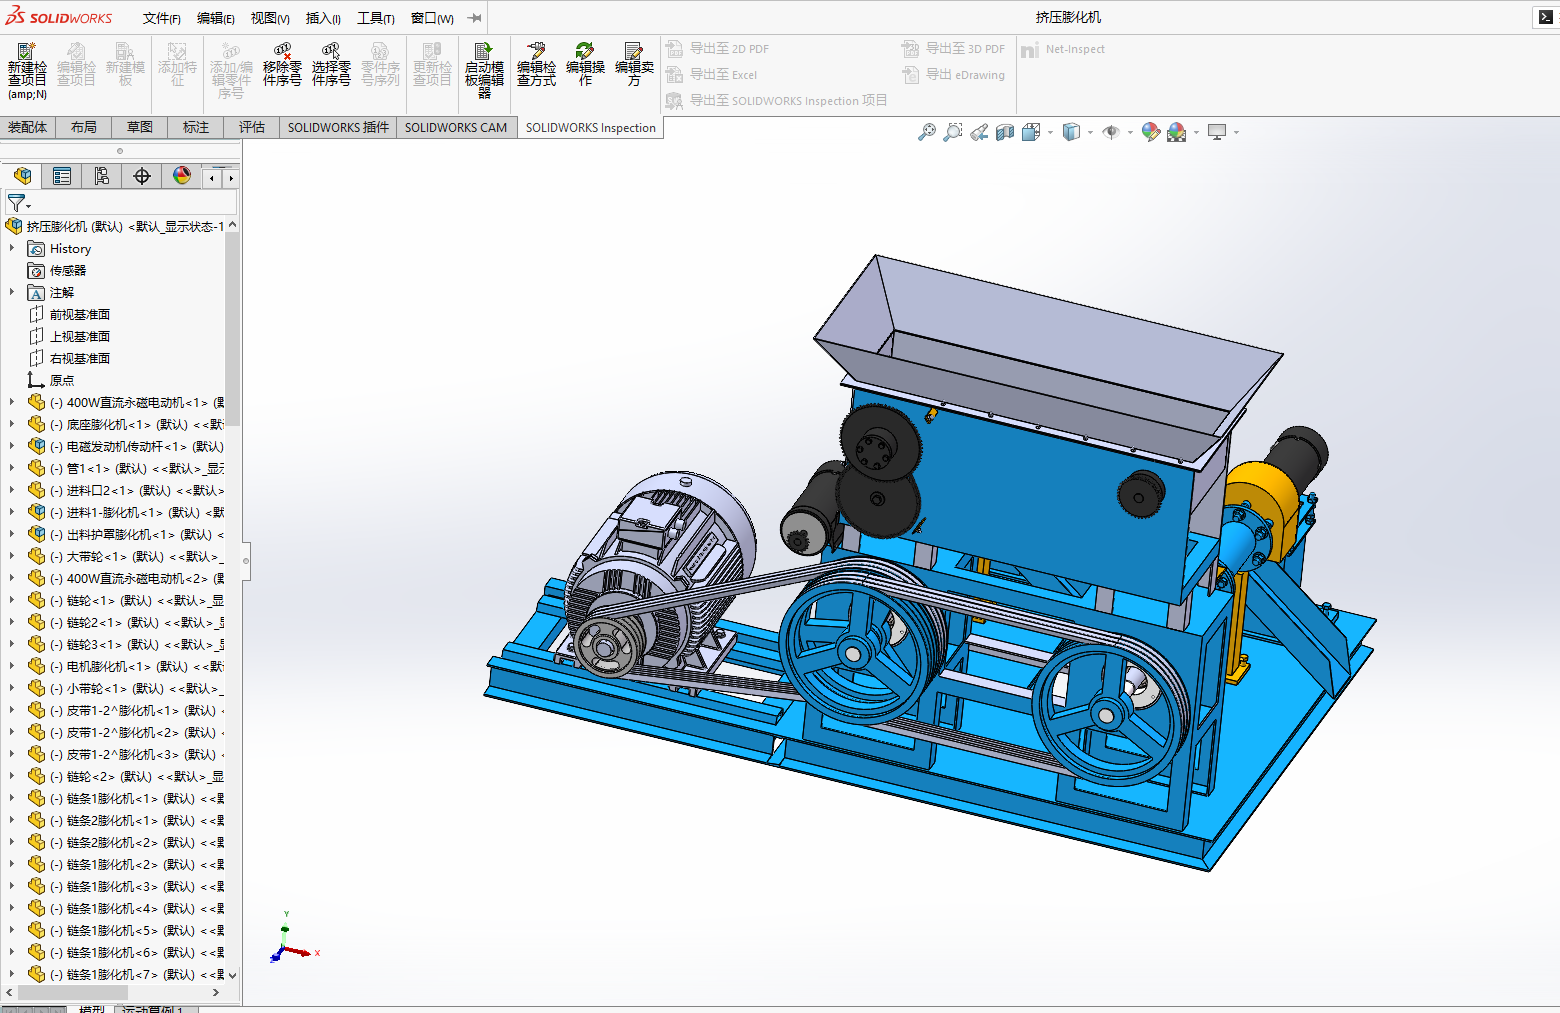Open the 工具(T) menu

point(376,18)
